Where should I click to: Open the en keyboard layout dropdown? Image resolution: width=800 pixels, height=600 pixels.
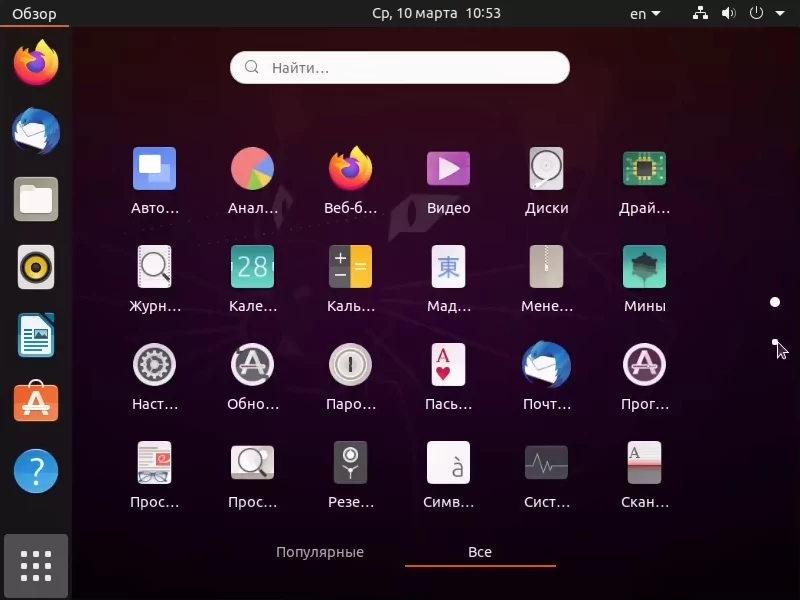point(645,14)
